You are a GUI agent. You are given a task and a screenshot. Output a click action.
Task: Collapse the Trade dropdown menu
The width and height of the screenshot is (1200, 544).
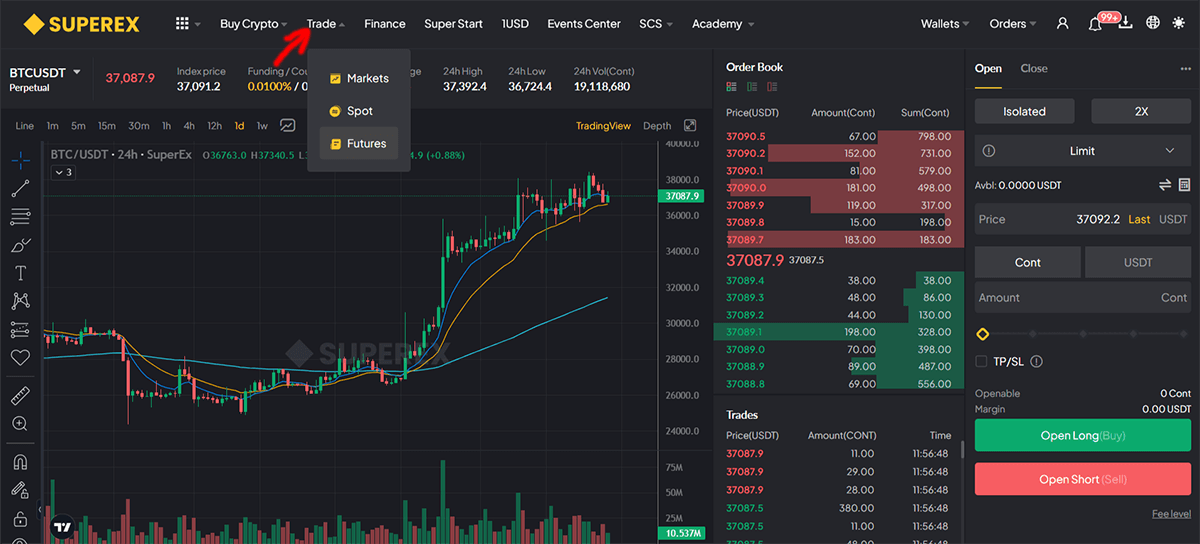(326, 24)
